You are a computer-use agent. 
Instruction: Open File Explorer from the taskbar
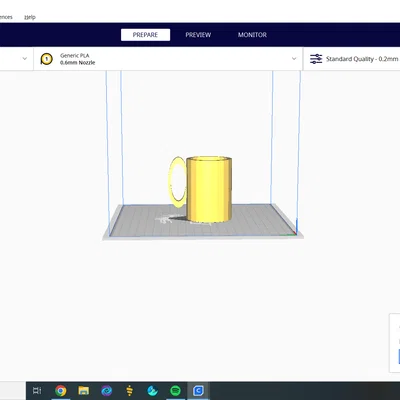83,390
